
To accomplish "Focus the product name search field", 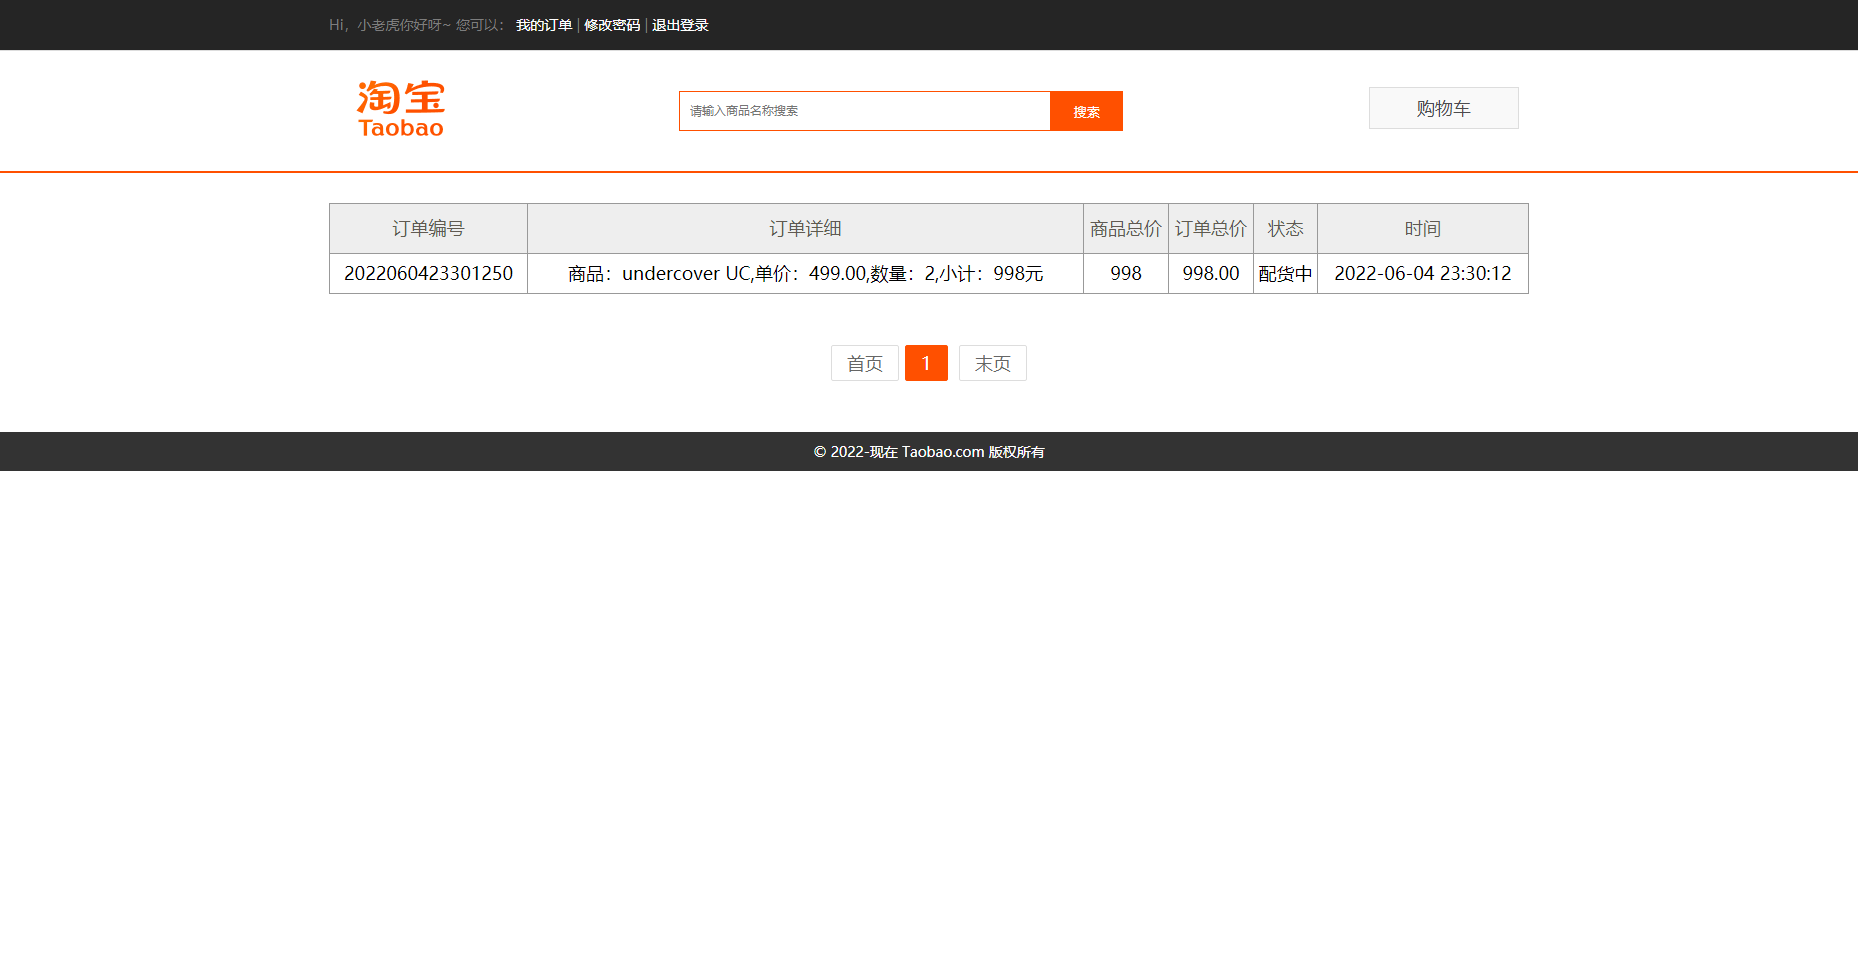I will [865, 111].
